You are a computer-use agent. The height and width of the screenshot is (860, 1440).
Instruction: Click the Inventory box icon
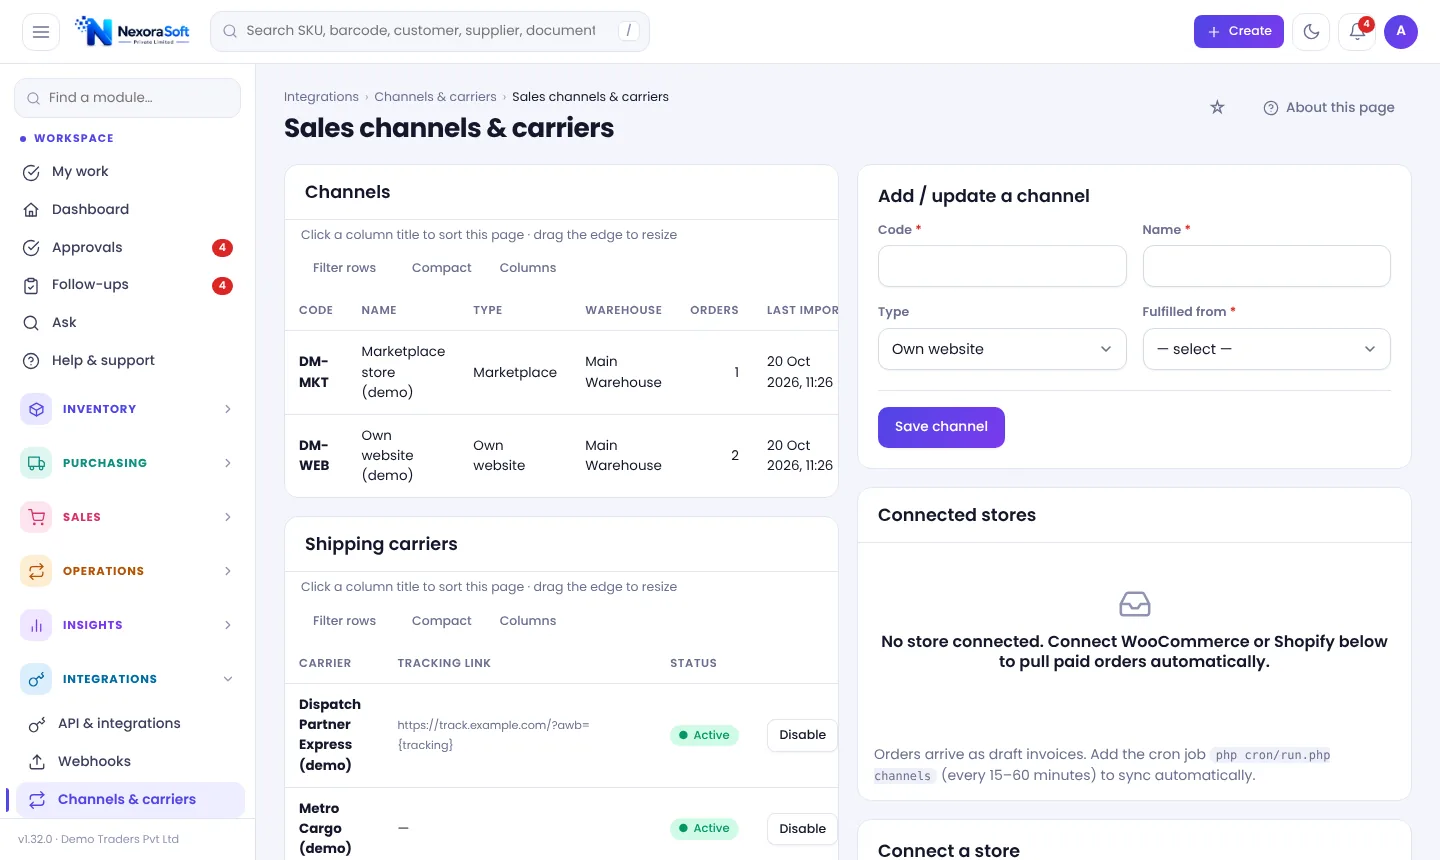36,409
